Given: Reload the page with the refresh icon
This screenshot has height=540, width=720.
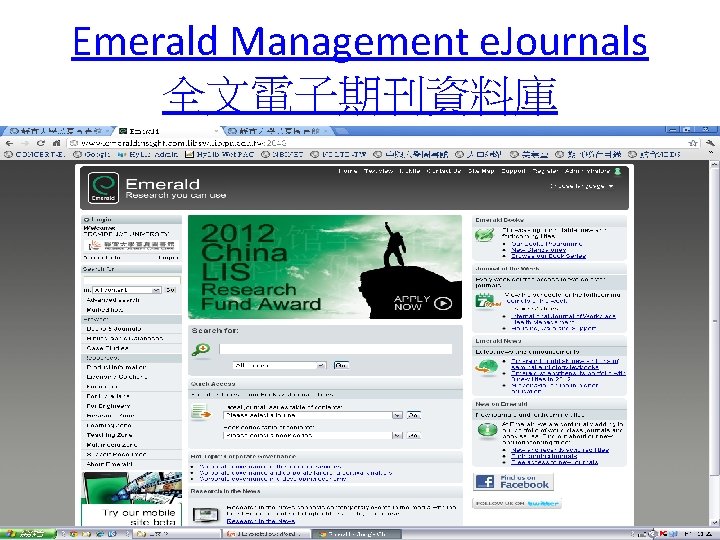Looking at the screenshot, I should [x=41, y=143].
